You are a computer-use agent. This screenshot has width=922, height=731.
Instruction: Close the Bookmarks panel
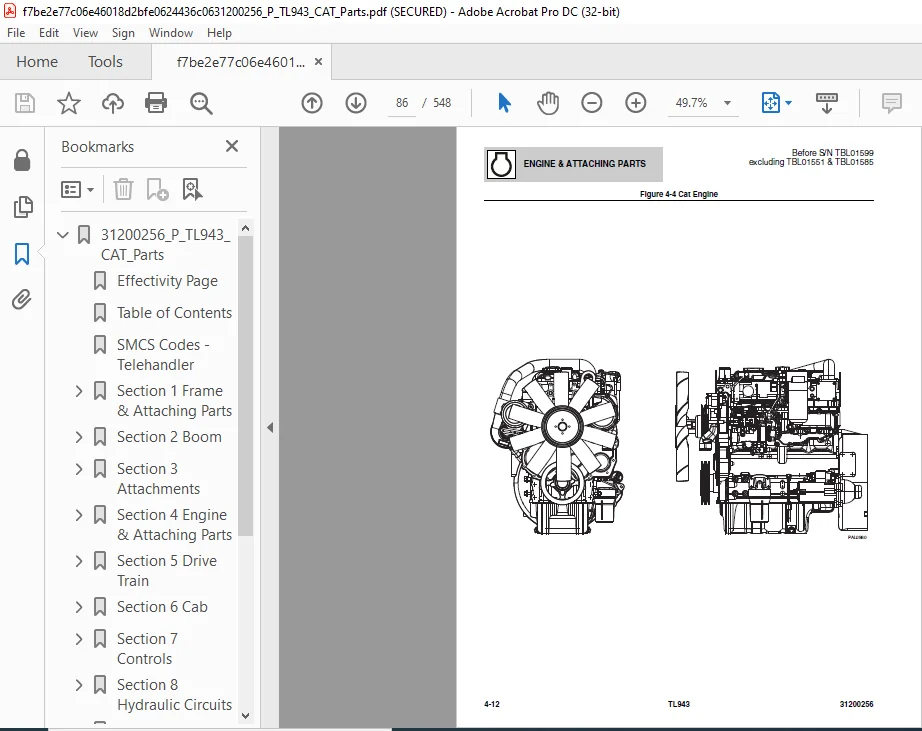coord(232,146)
